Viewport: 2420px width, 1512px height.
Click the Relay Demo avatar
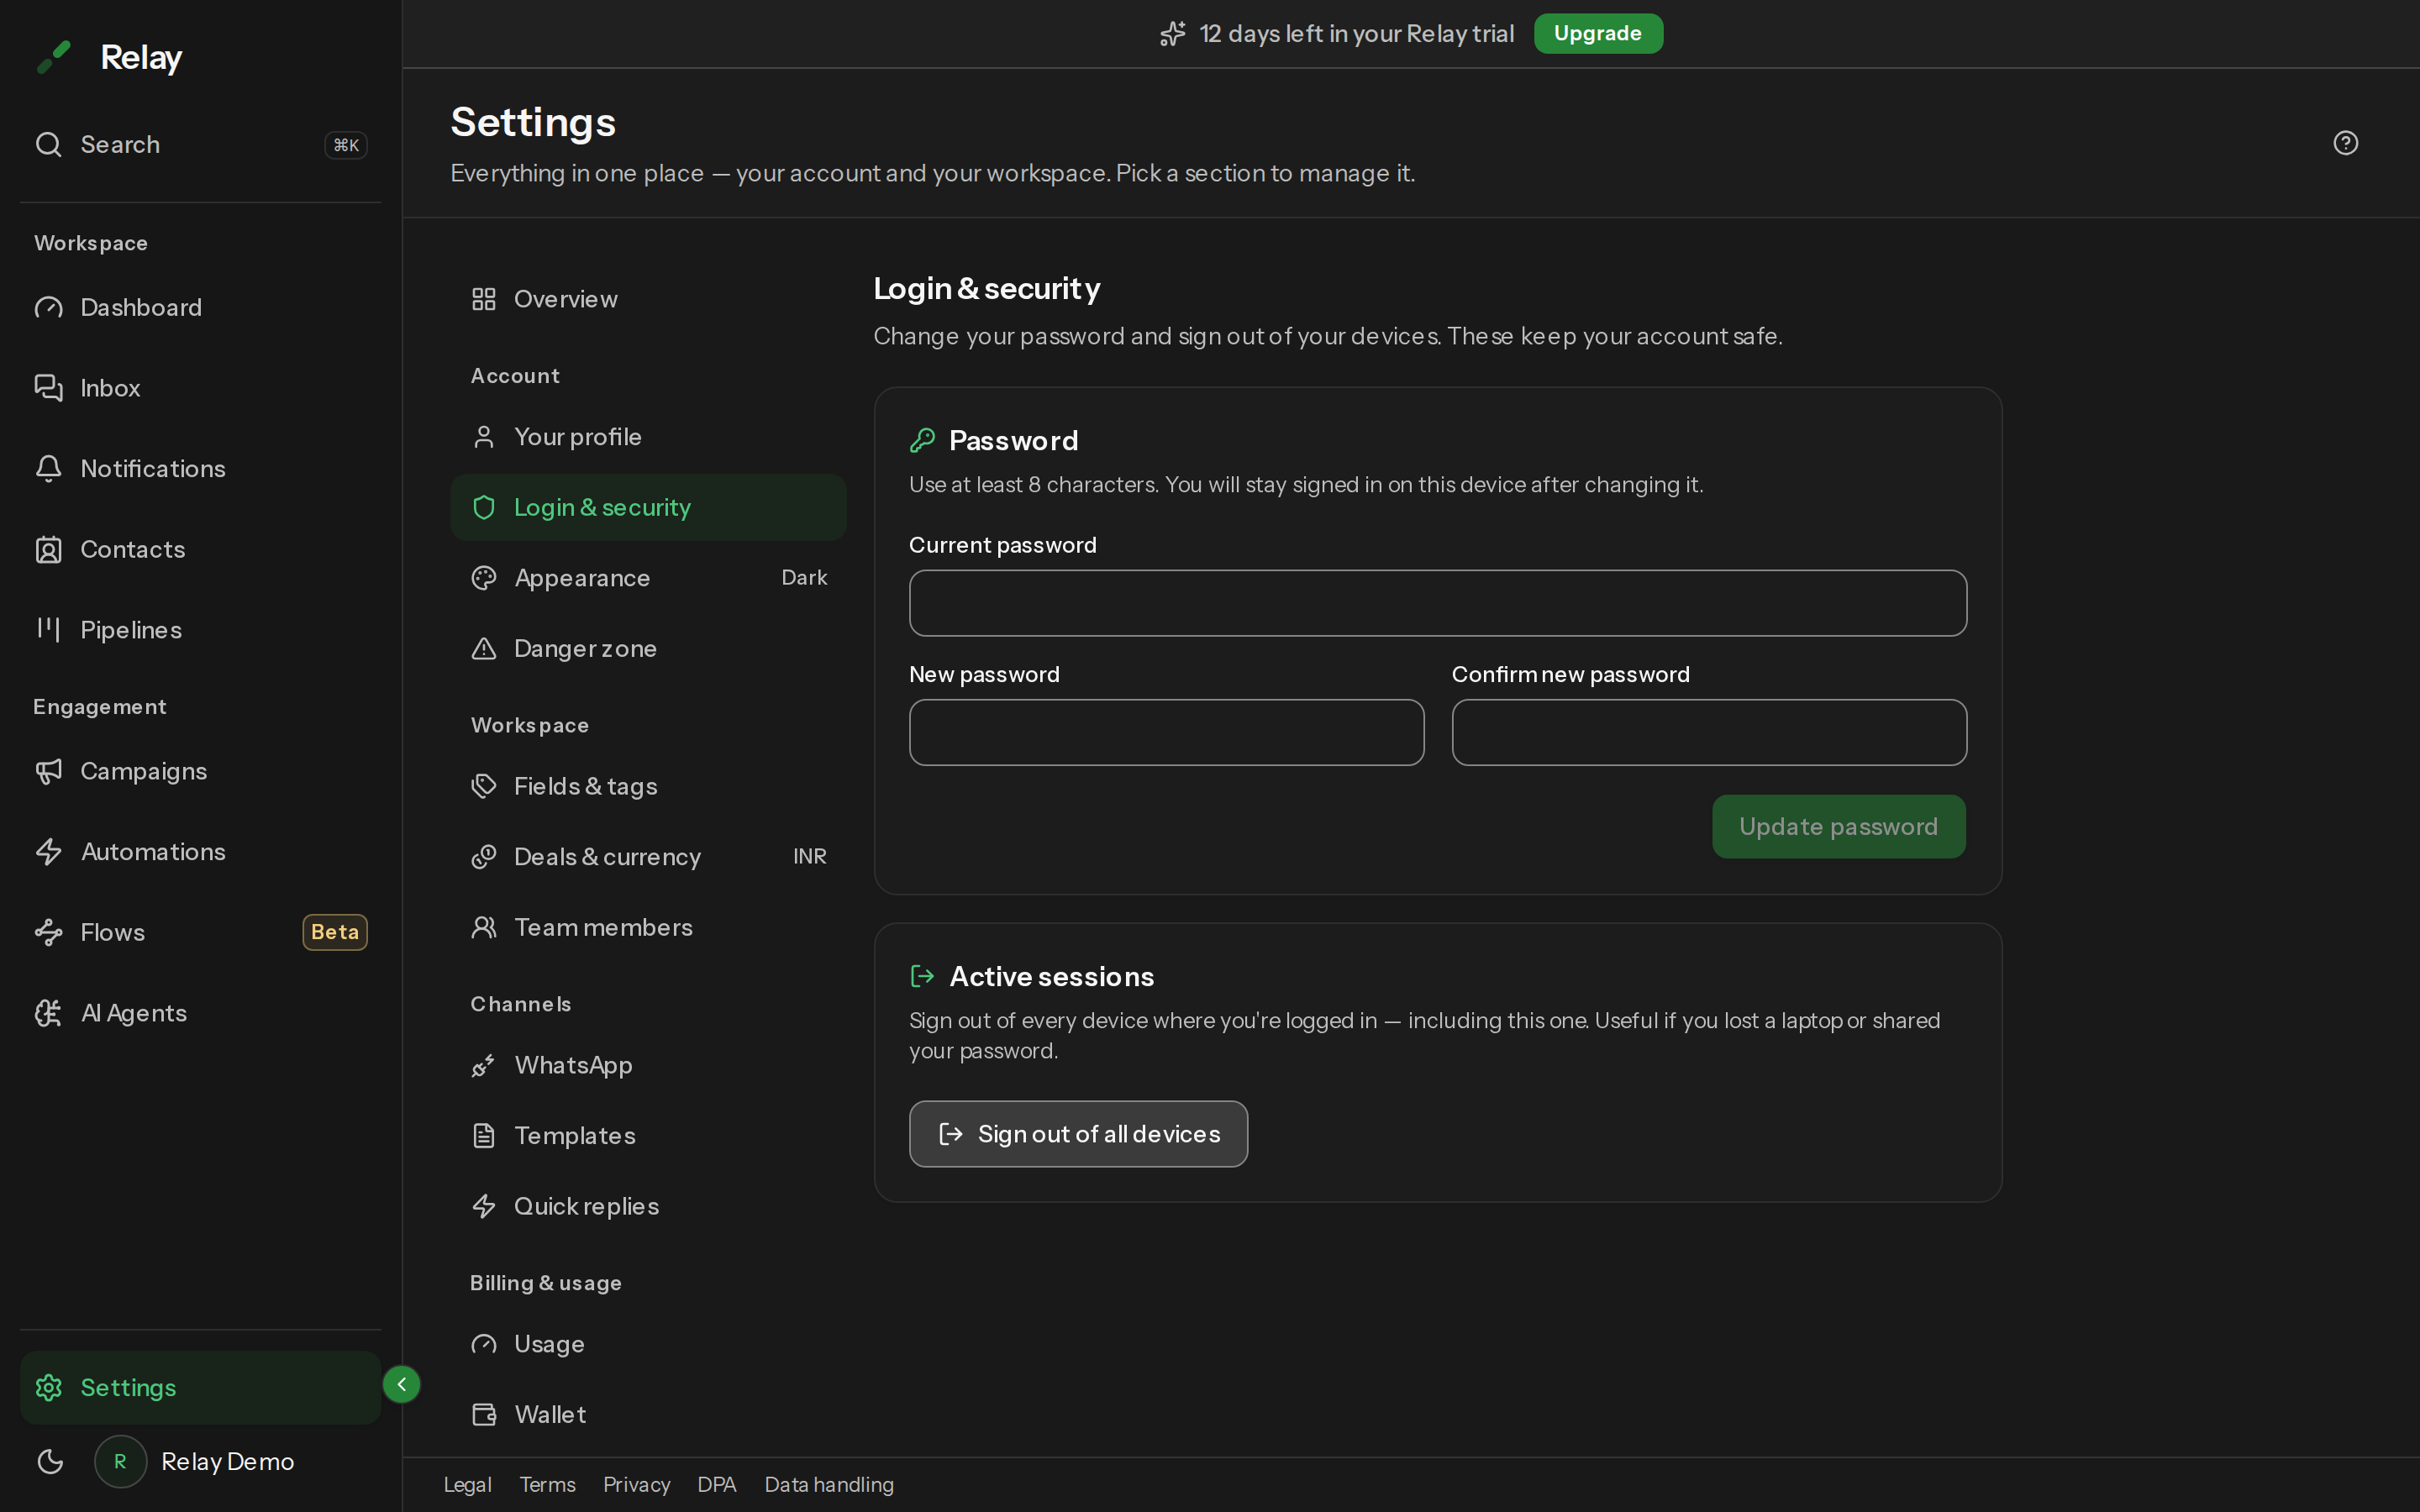coord(120,1461)
